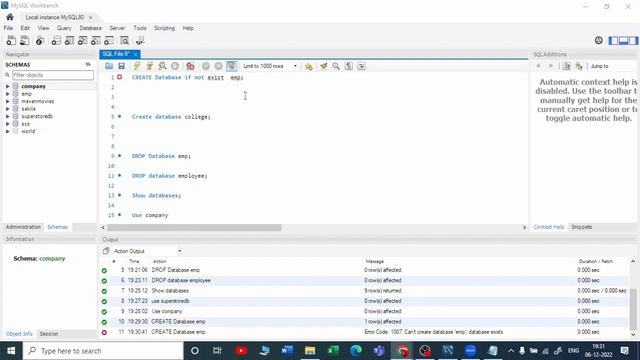Open the Action Output dropdown

click(147, 251)
